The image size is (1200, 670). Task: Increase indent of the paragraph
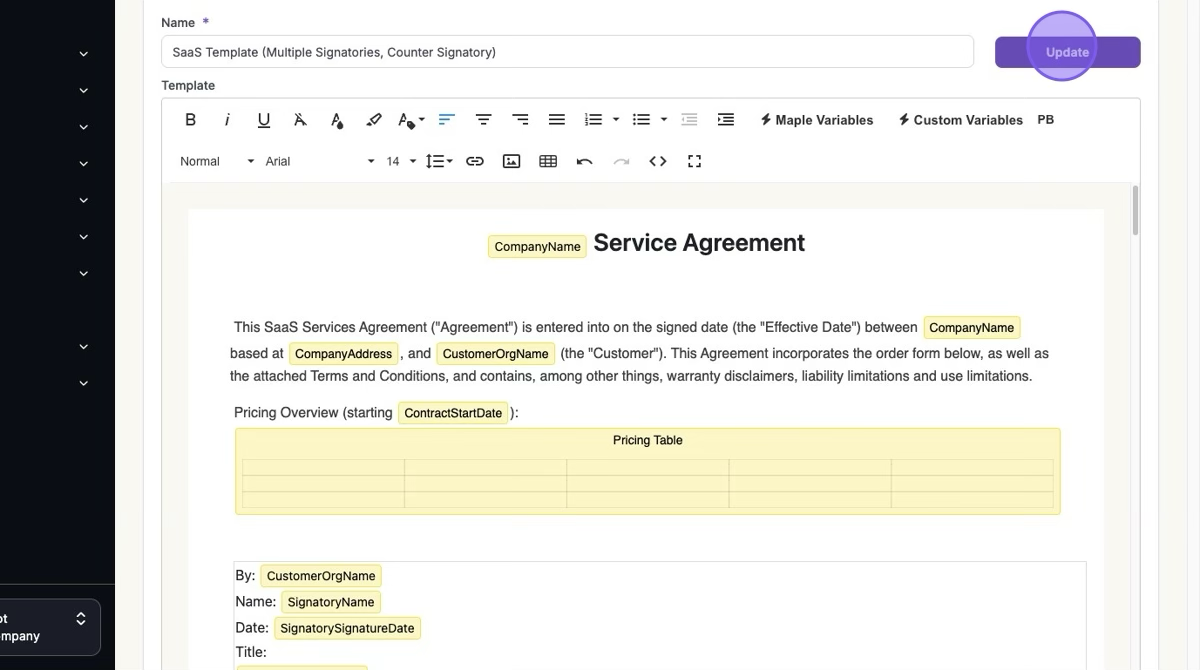tap(726, 120)
